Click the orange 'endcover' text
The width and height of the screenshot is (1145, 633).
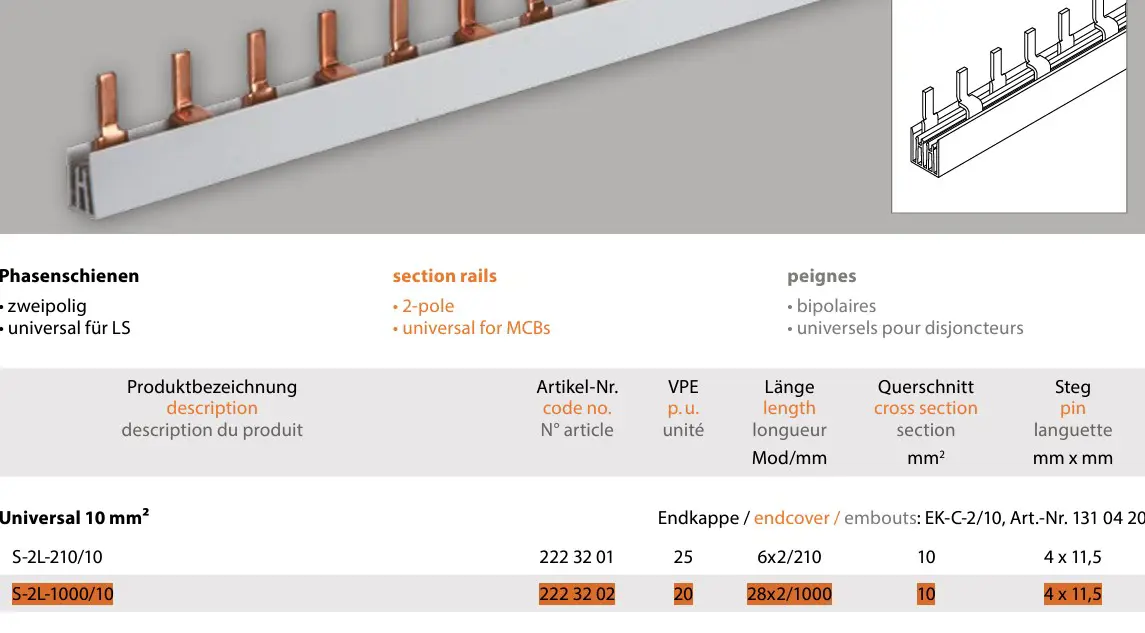tap(792, 518)
